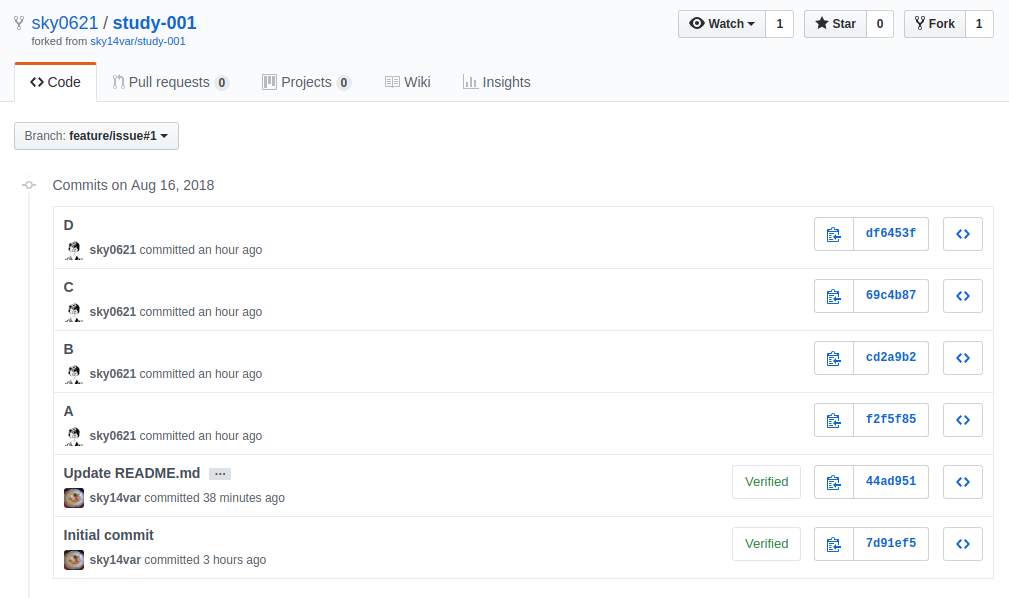
Task: Browse repository at commit C
Action: (963, 296)
